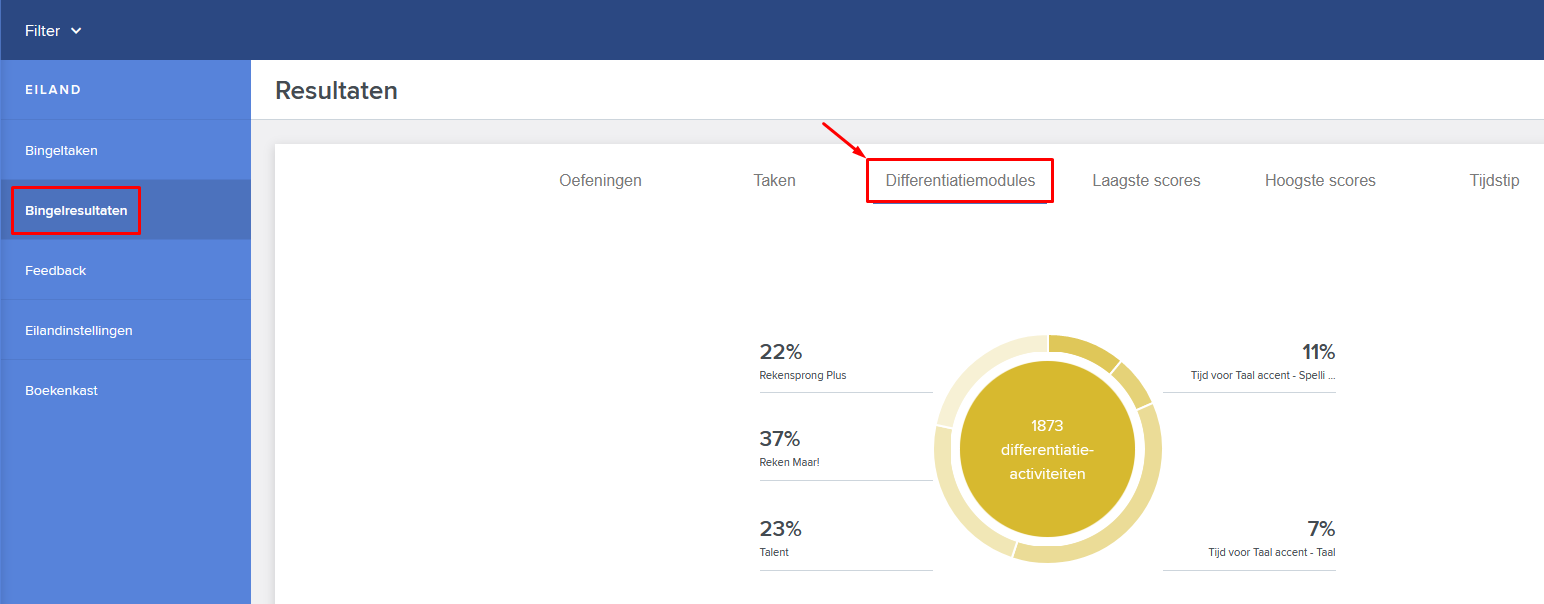Open Boekenkast in the sidebar
1544x604 pixels.
[x=125, y=390]
